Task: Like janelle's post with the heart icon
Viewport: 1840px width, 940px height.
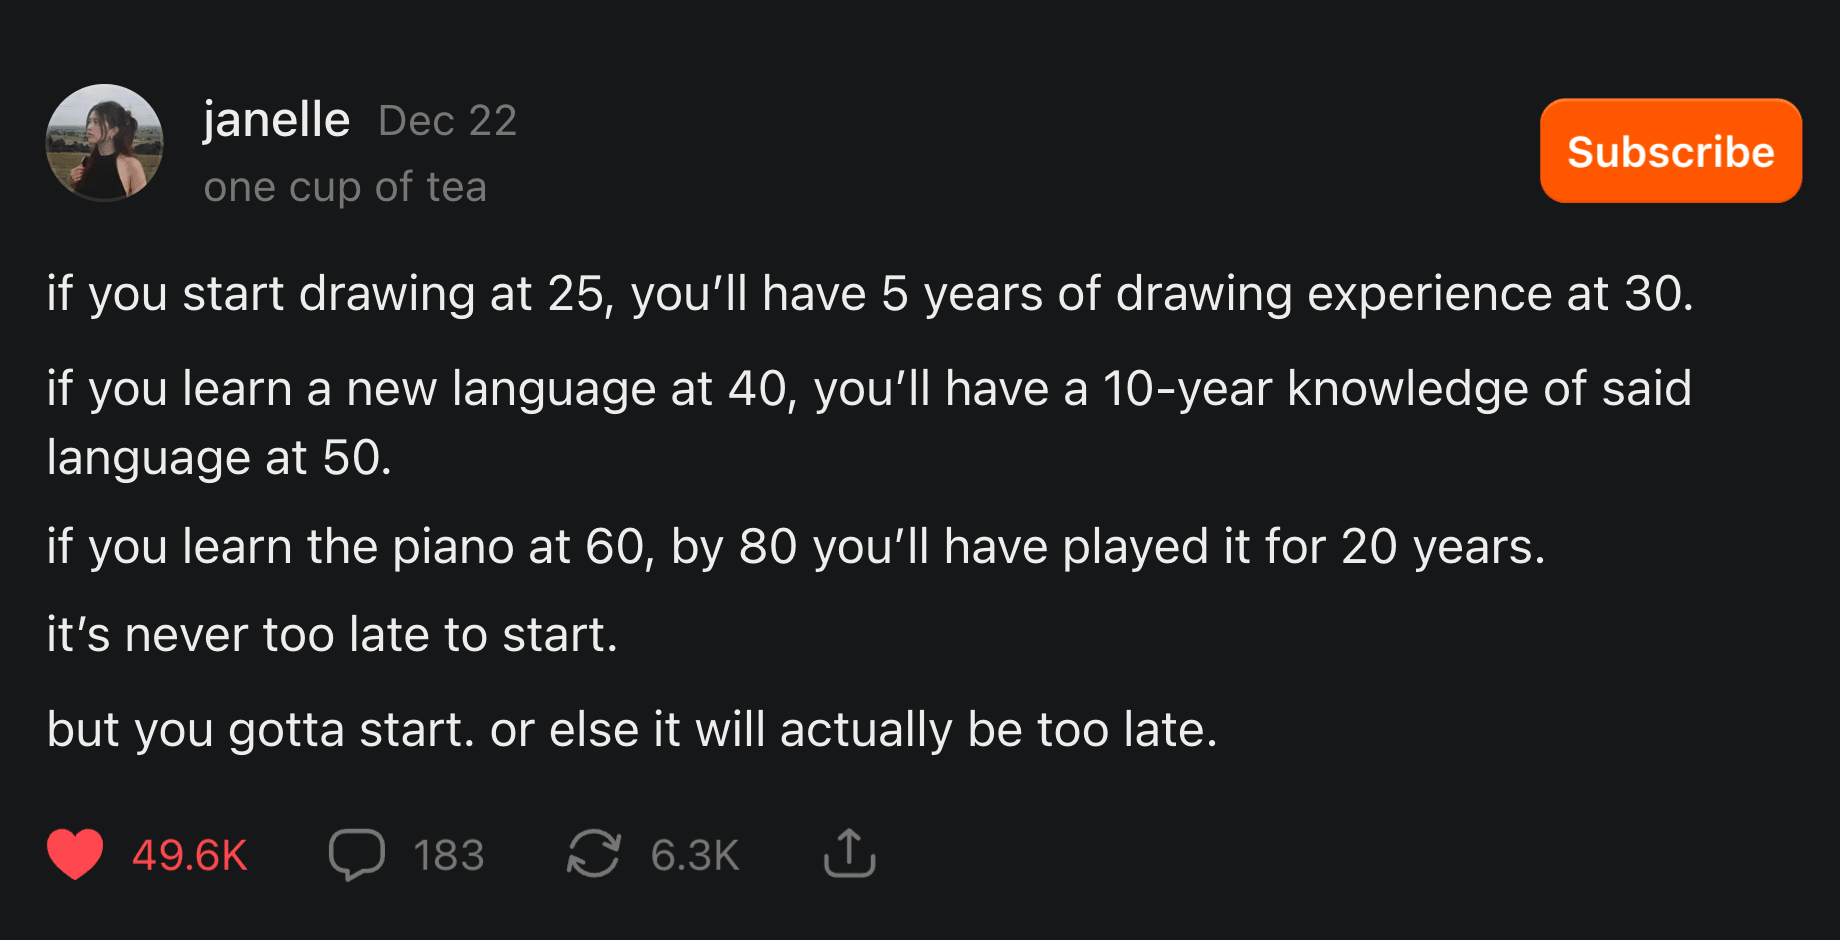Action: (75, 854)
